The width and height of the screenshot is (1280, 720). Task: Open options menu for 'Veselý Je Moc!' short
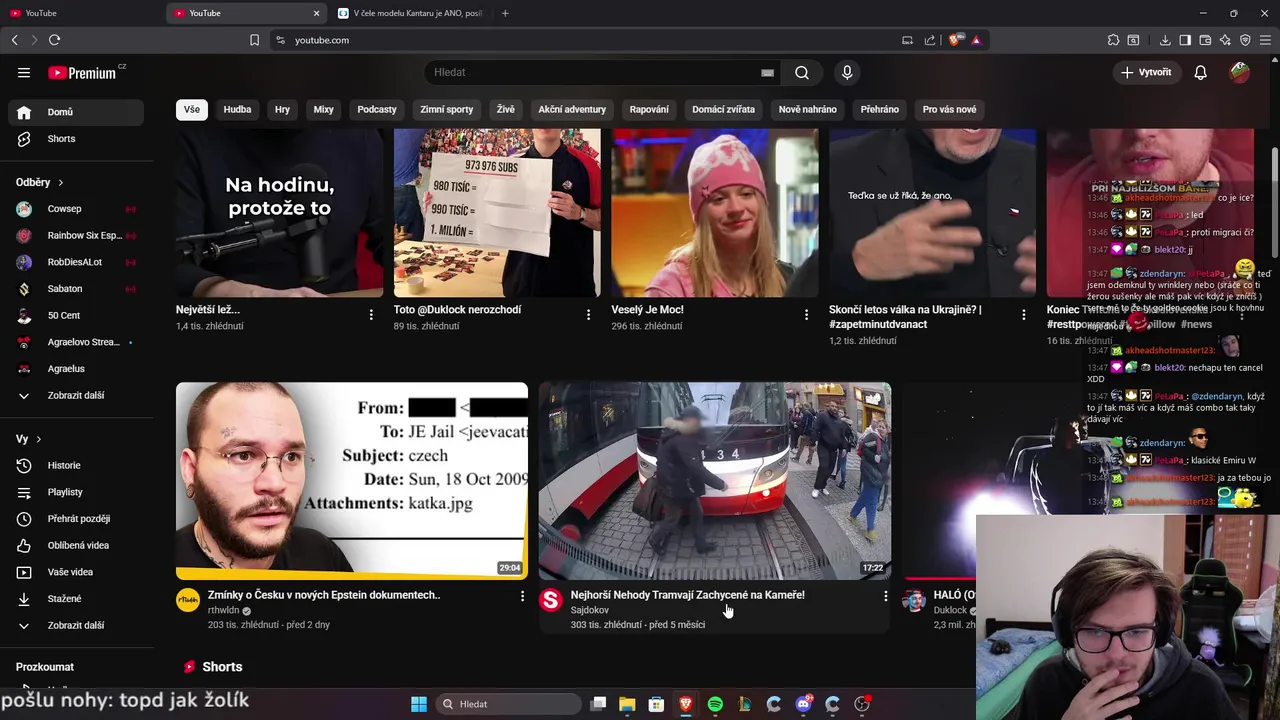tap(806, 315)
